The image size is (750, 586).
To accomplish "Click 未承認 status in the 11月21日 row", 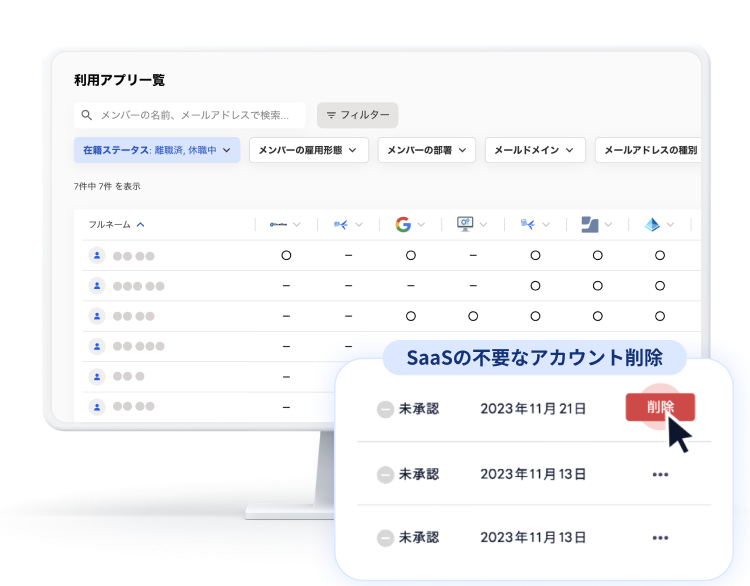I will coord(419,409).
